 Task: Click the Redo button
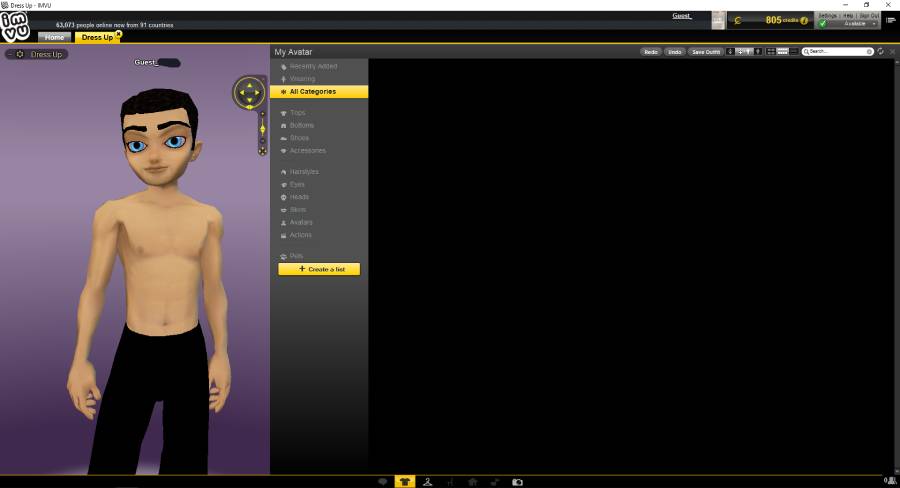click(651, 52)
